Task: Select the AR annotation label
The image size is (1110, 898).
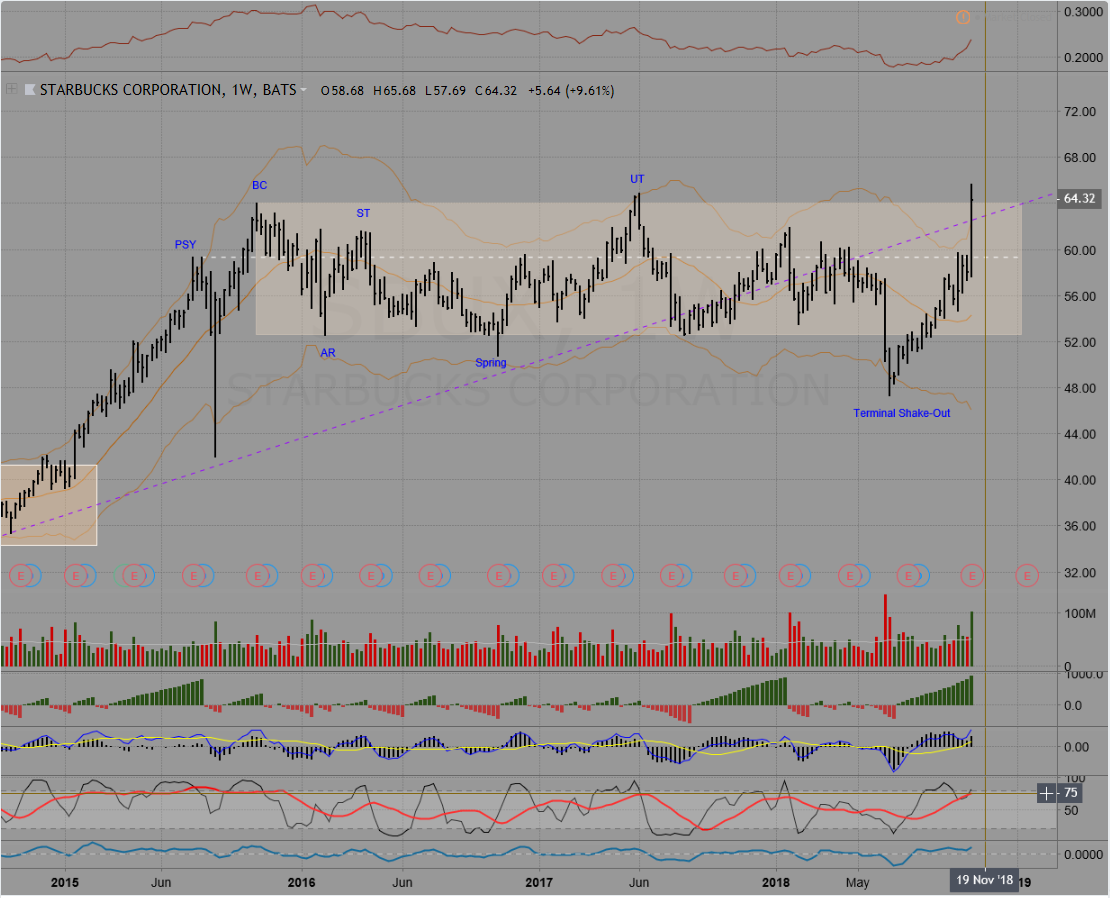Action: (x=327, y=353)
